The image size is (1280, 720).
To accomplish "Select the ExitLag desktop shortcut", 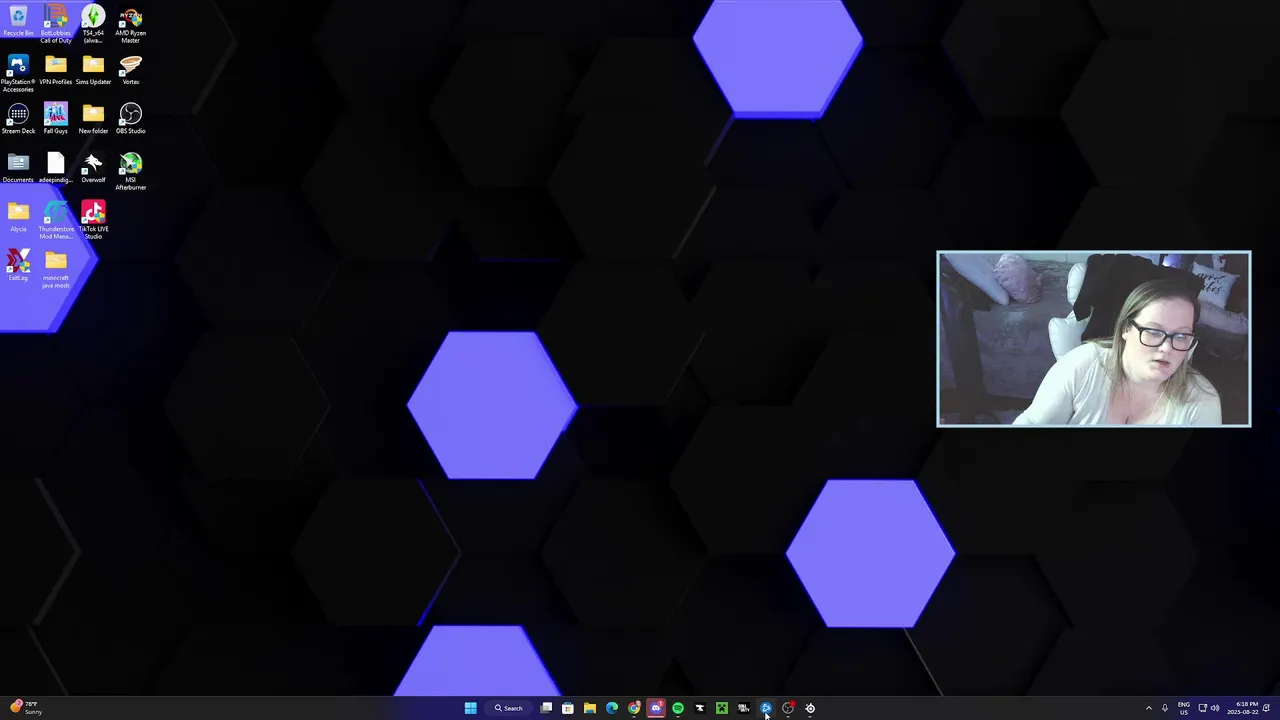I will tap(18, 267).
